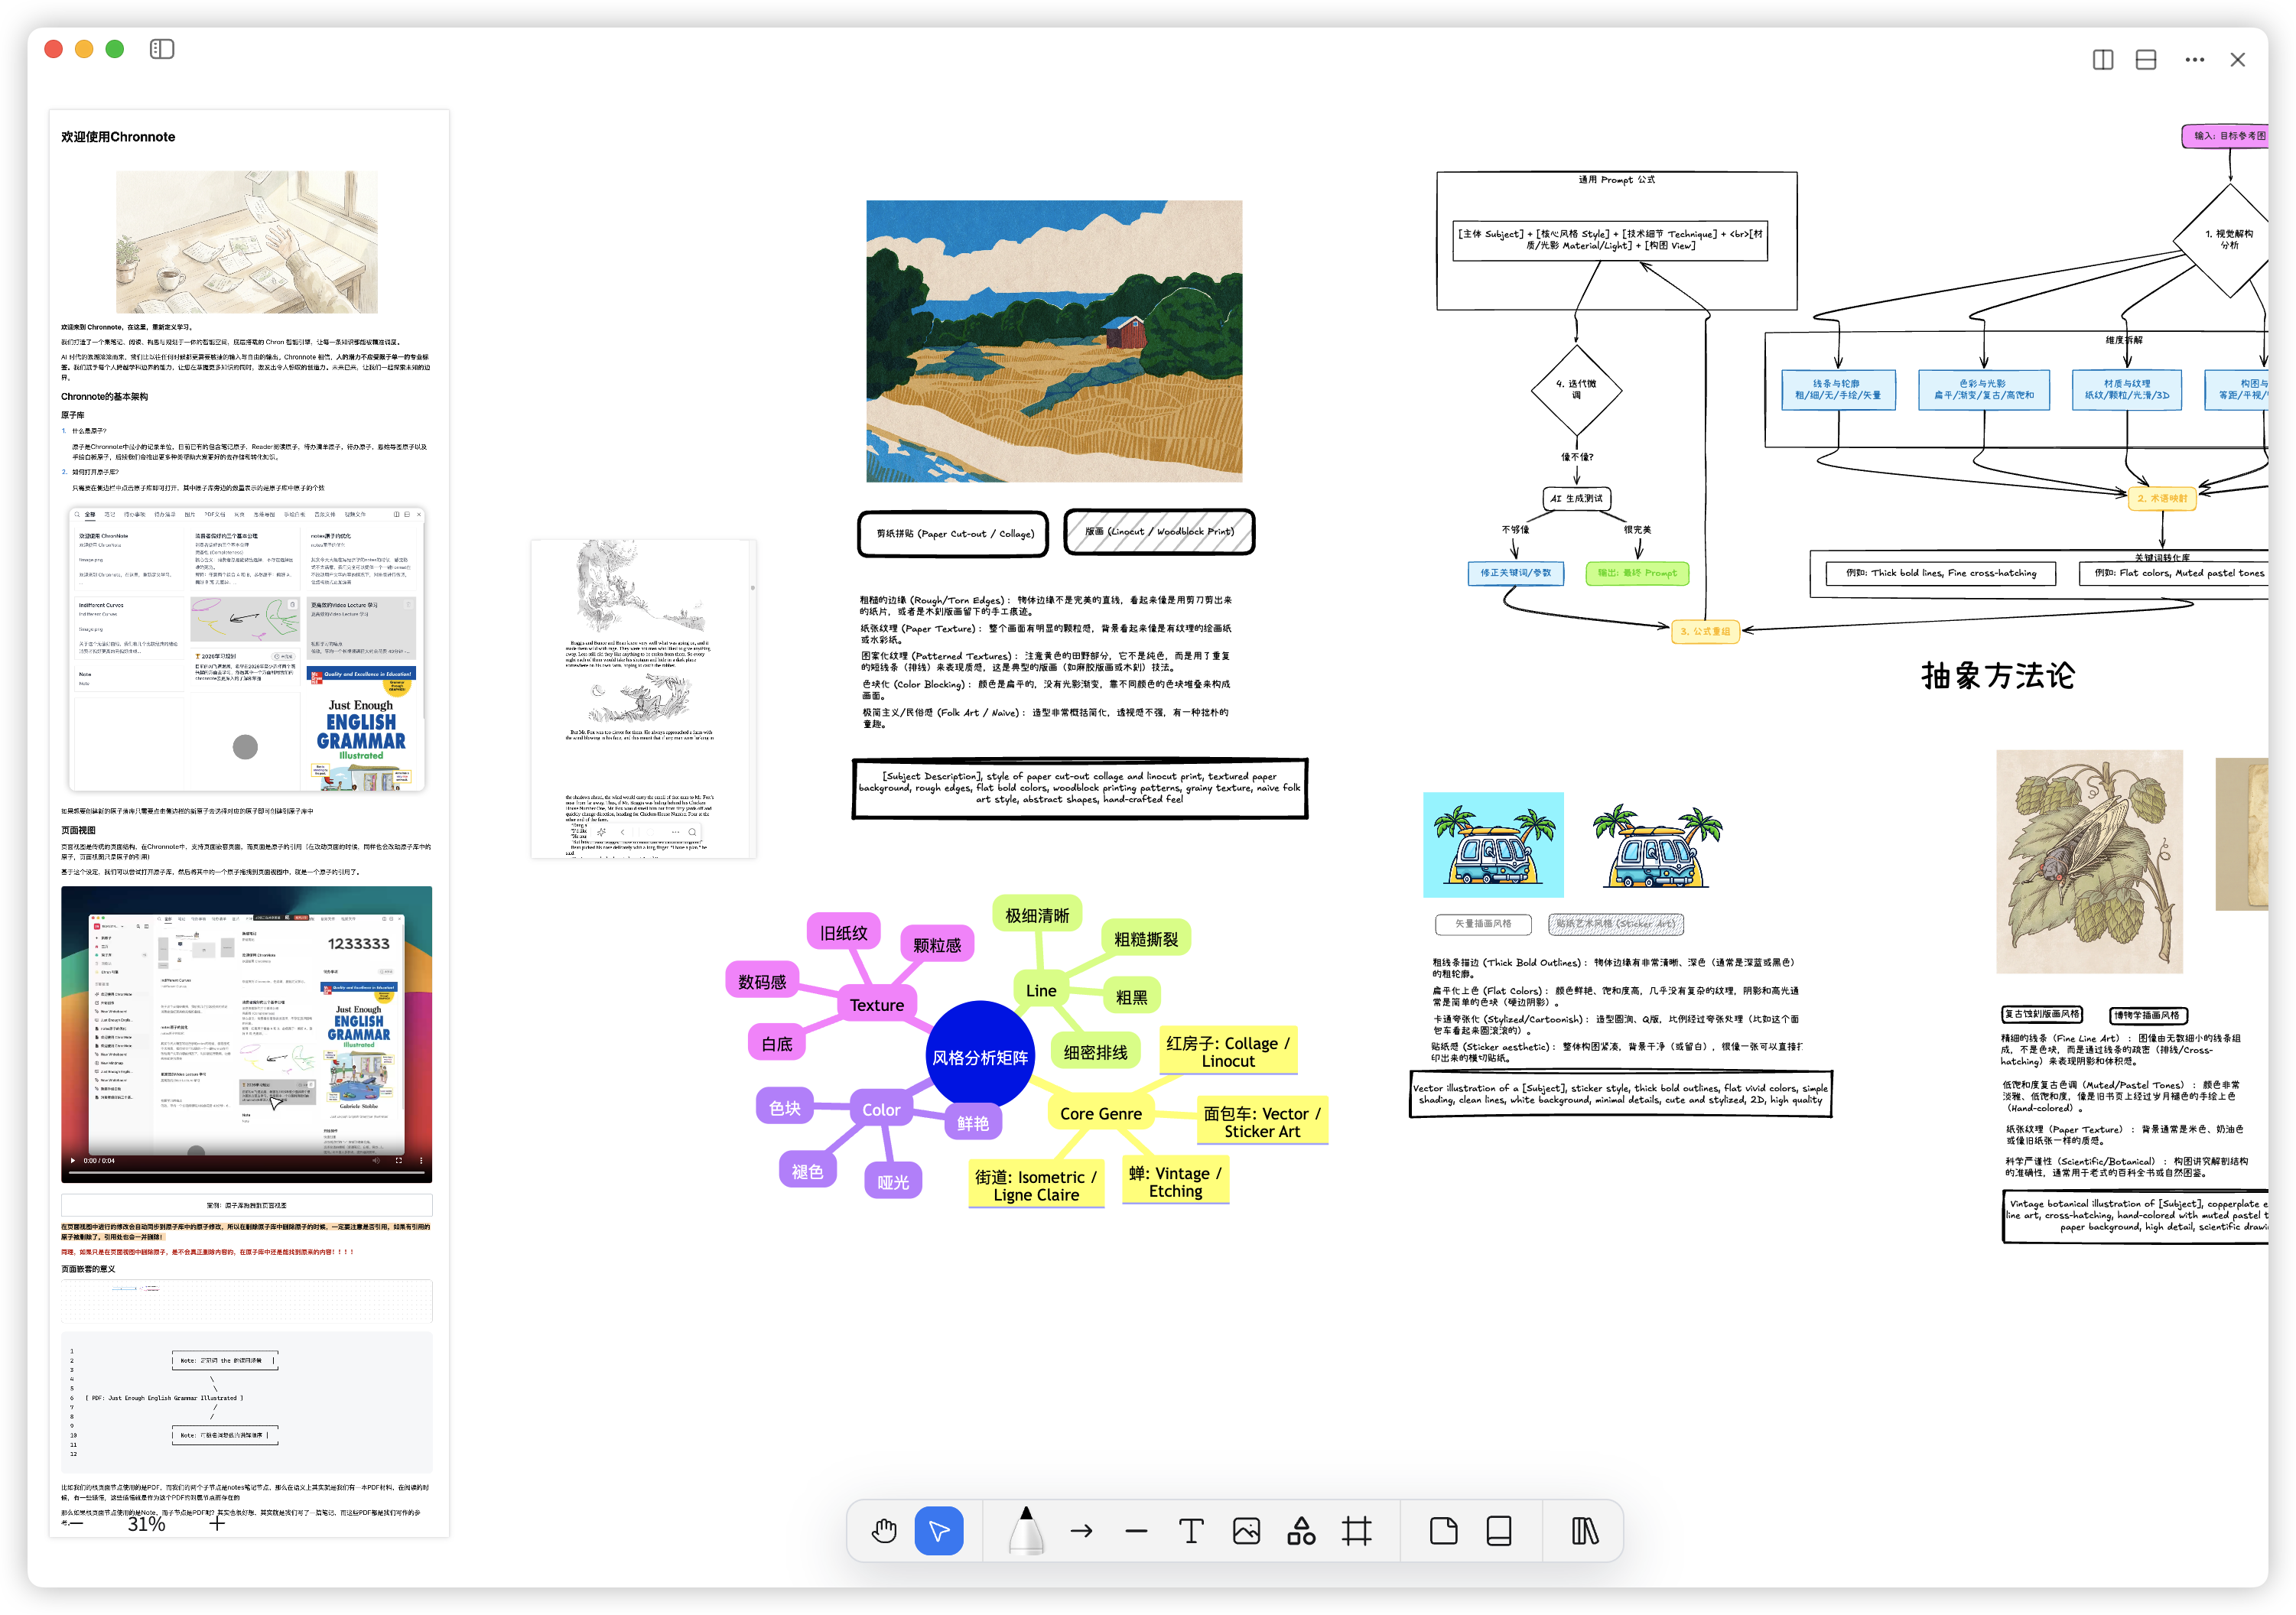Select the hand pan tool
2296x1615 pixels.
pos(884,1531)
